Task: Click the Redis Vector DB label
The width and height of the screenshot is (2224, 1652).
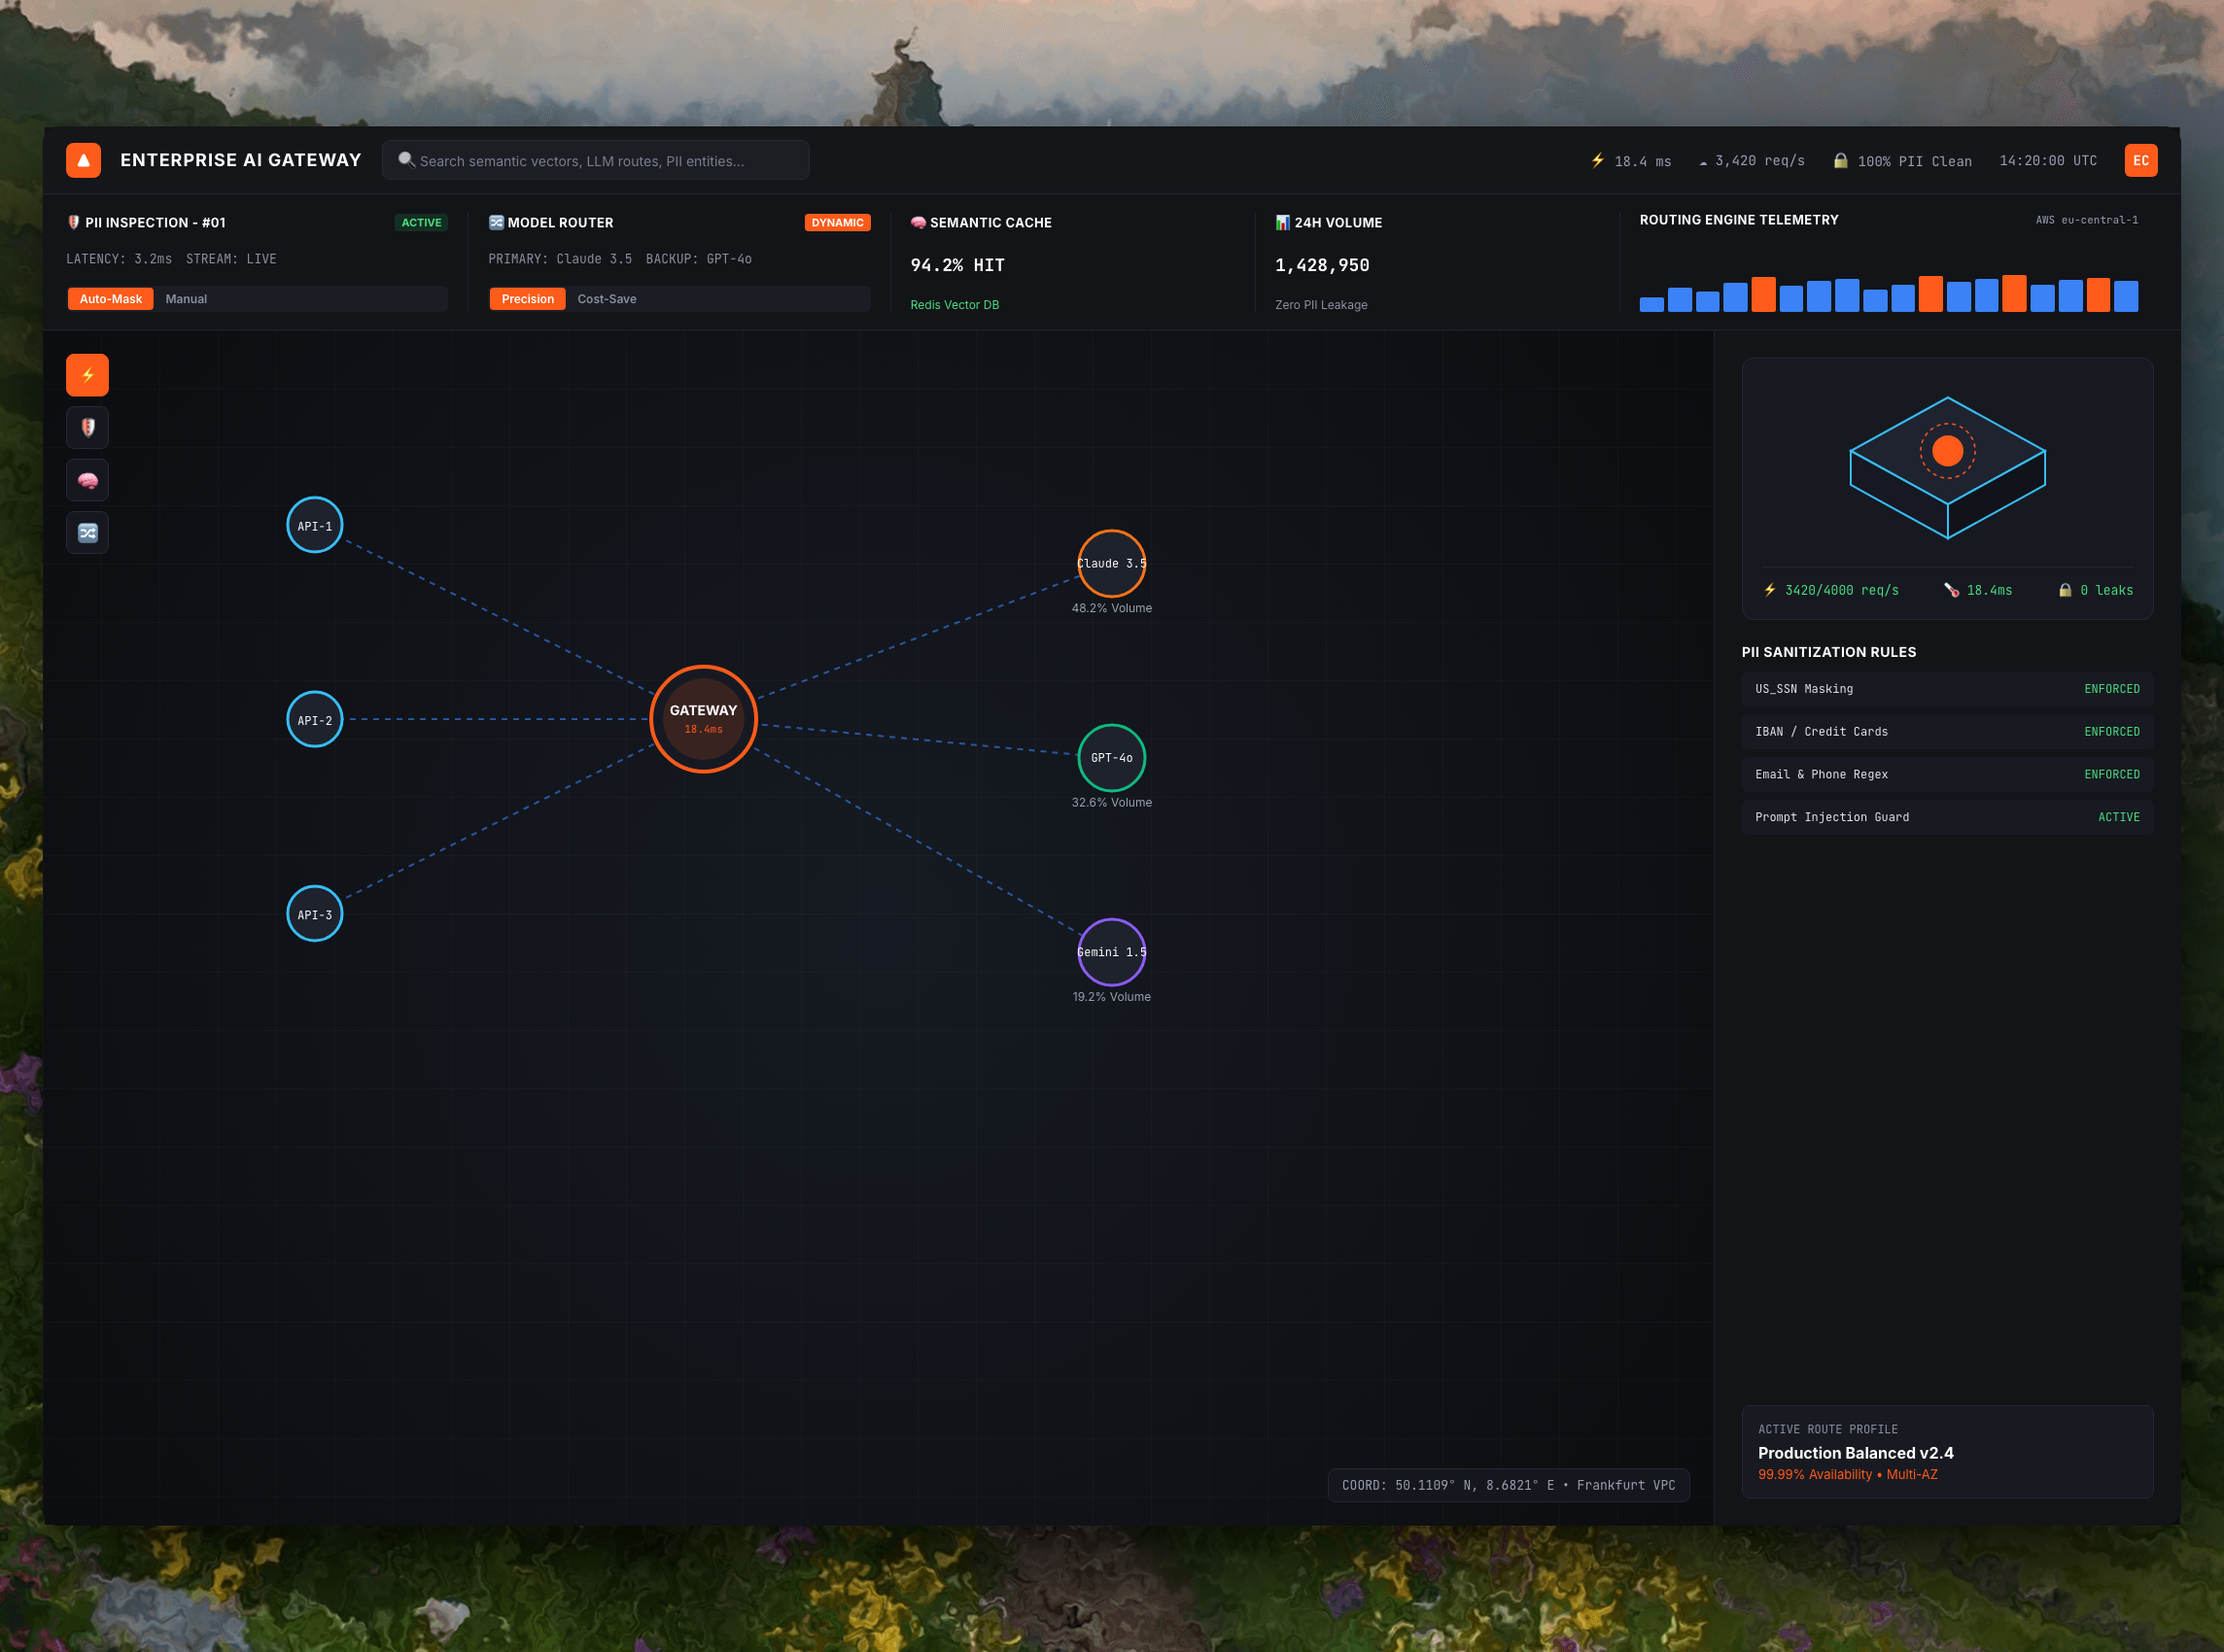Action: tap(954, 305)
